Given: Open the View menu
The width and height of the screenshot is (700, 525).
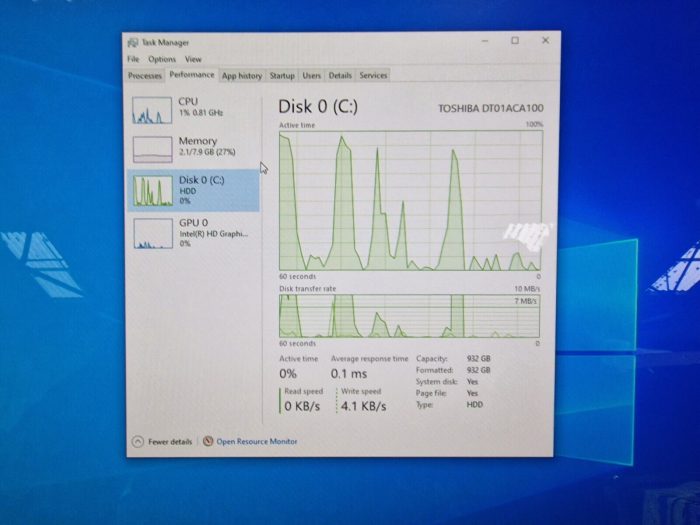Looking at the screenshot, I should (x=193, y=59).
